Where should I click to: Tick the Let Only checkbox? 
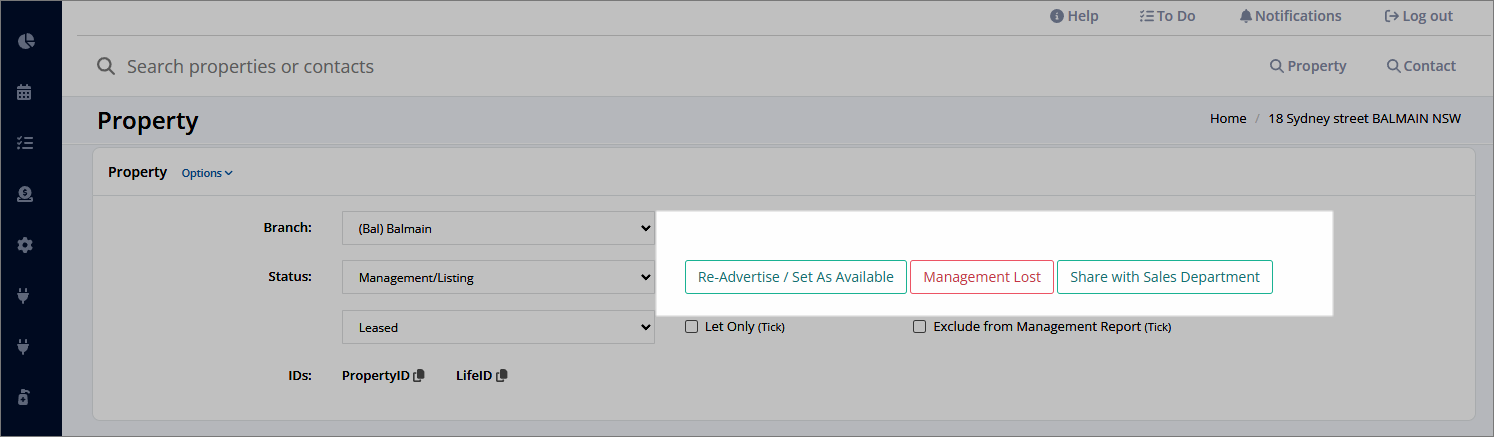(x=692, y=326)
